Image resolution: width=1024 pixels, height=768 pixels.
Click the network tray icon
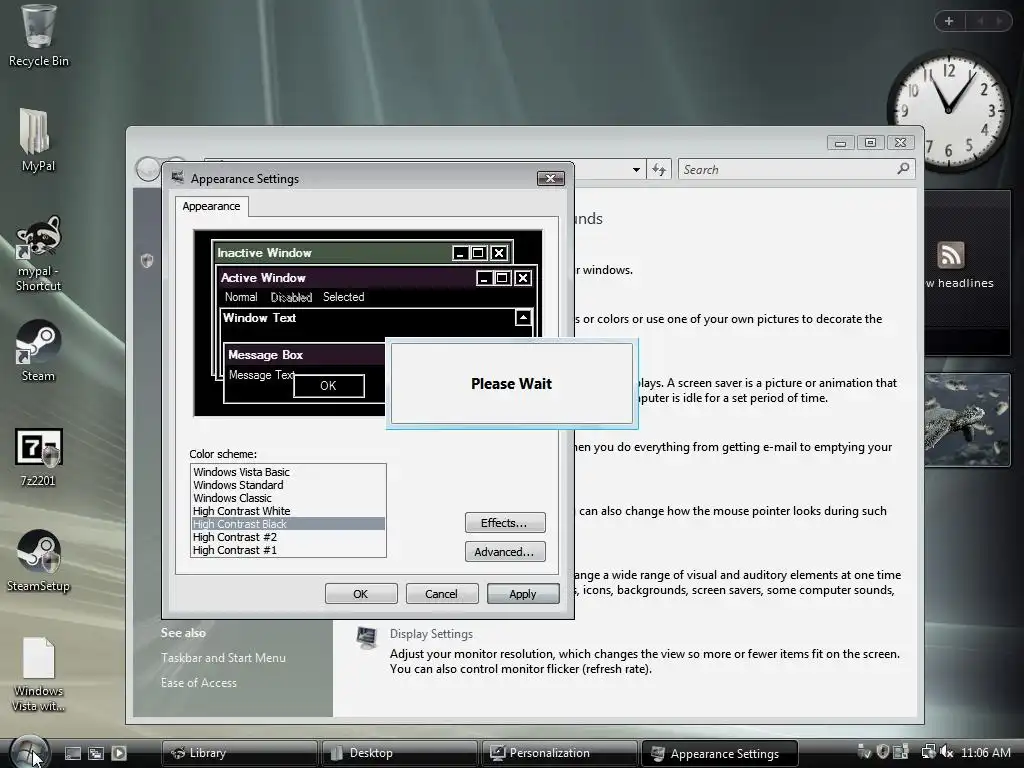coord(928,752)
